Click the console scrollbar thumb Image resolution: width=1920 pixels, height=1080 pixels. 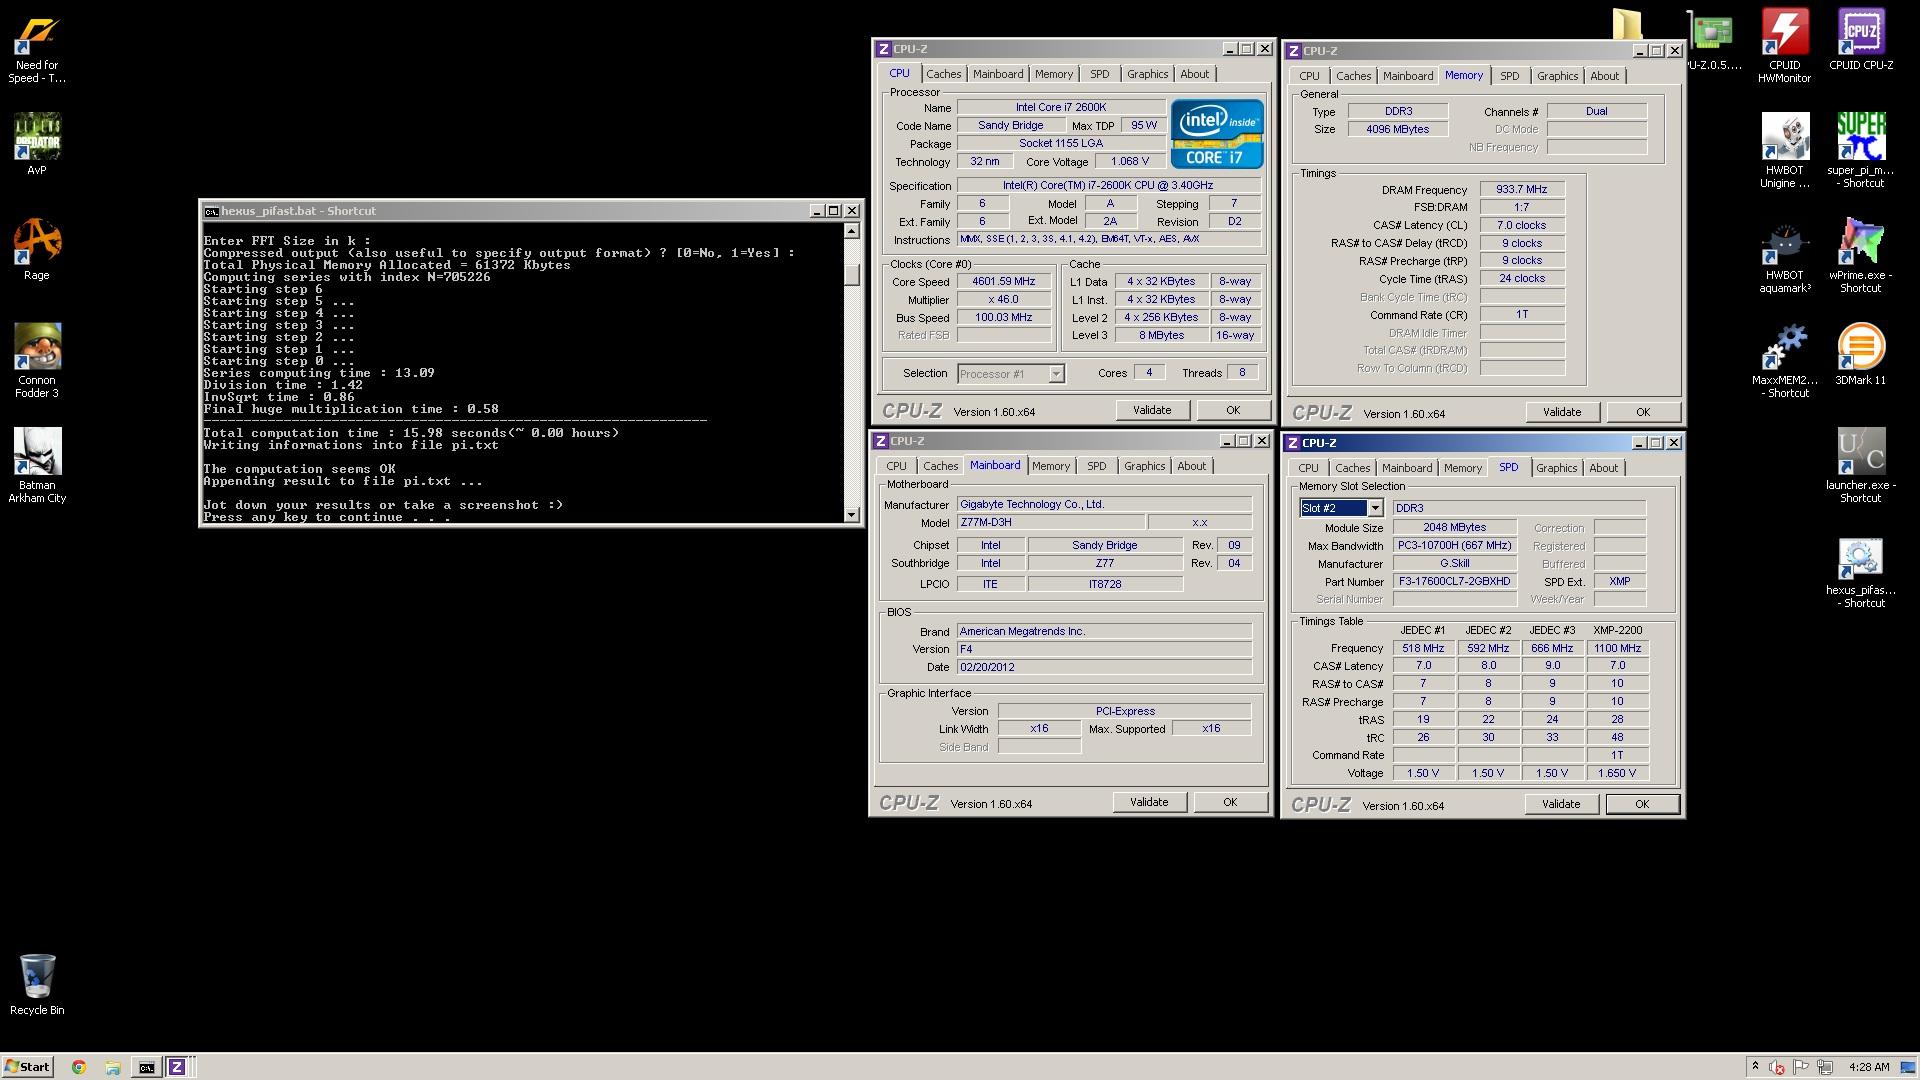[852, 274]
